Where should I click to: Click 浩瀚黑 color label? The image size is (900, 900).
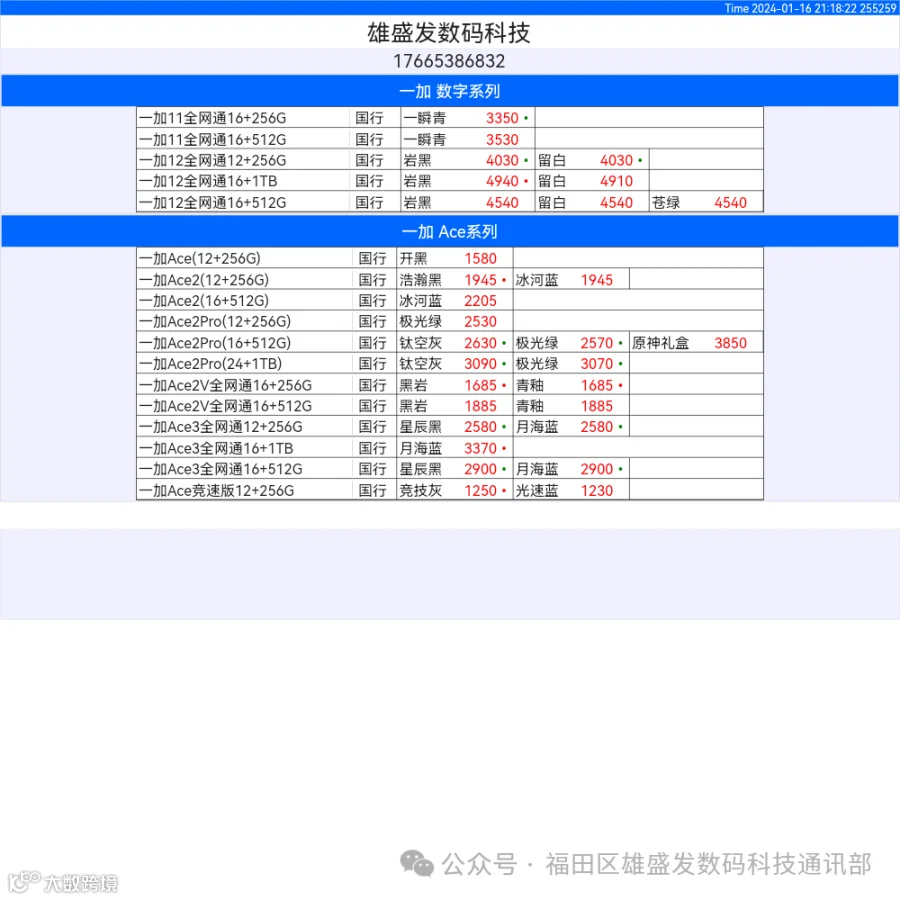[x=421, y=280]
